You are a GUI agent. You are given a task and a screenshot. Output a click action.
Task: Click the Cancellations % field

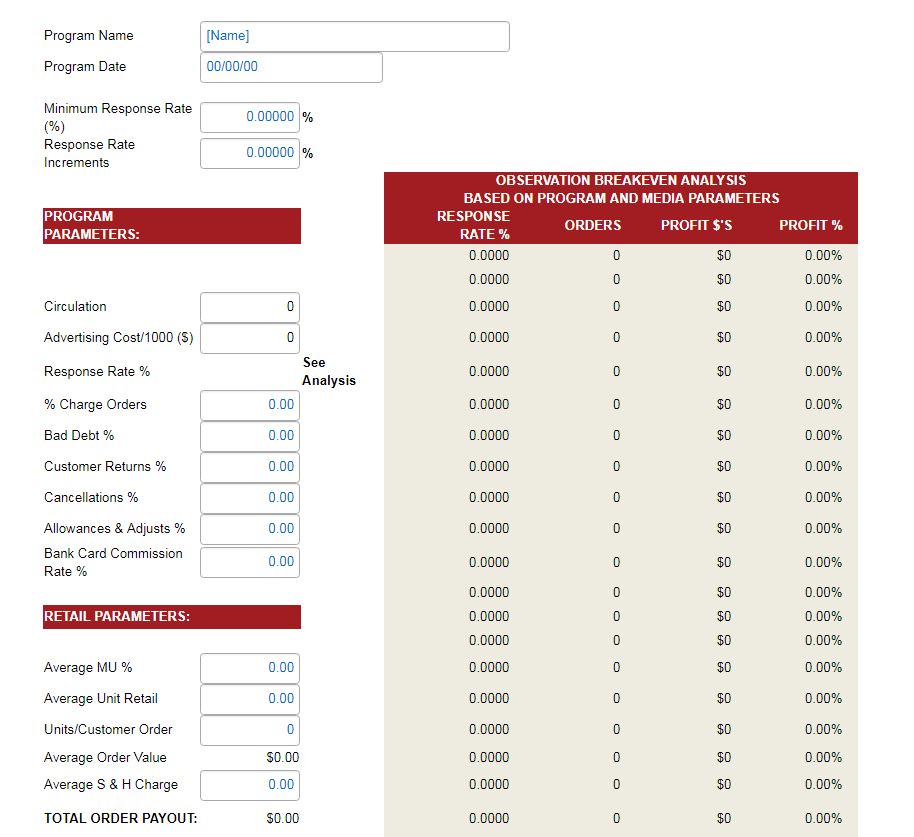tap(249, 498)
